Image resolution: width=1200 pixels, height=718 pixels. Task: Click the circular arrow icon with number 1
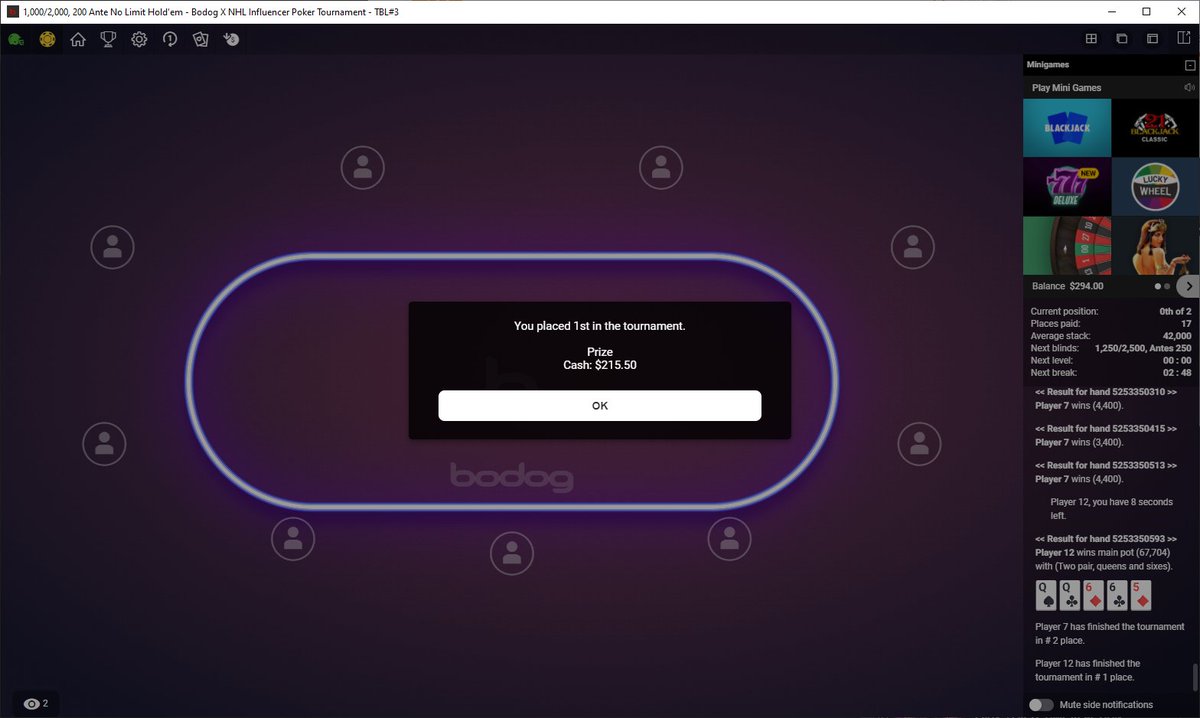click(x=170, y=40)
